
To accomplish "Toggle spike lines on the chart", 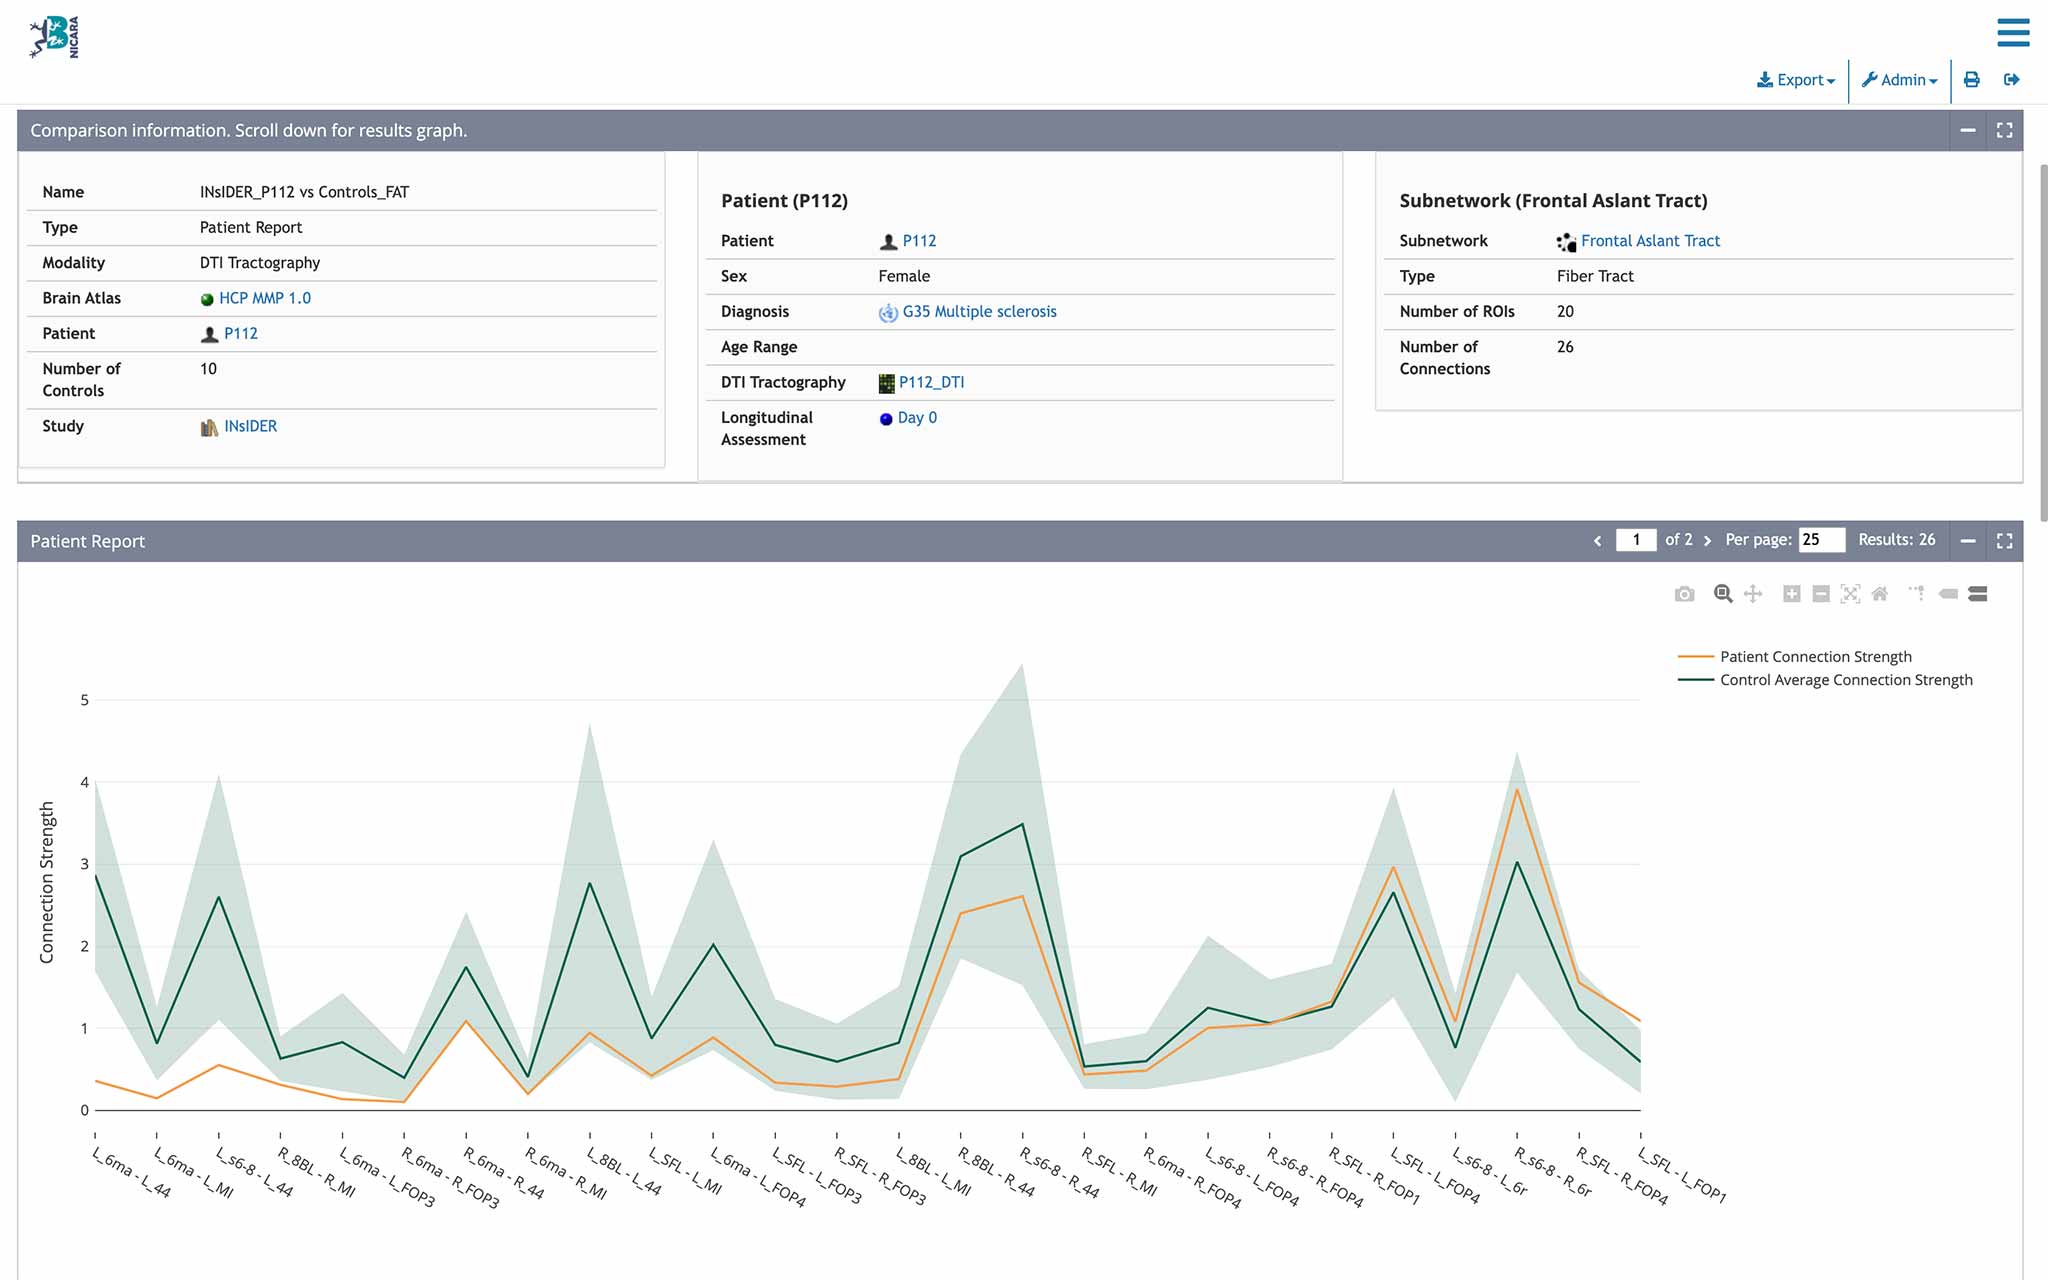I will click(x=1916, y=594).
